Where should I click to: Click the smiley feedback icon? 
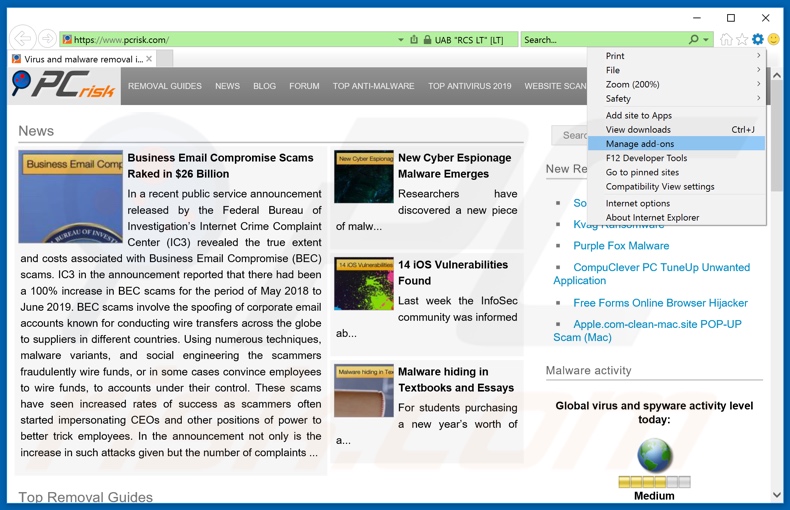click(773, 39)
